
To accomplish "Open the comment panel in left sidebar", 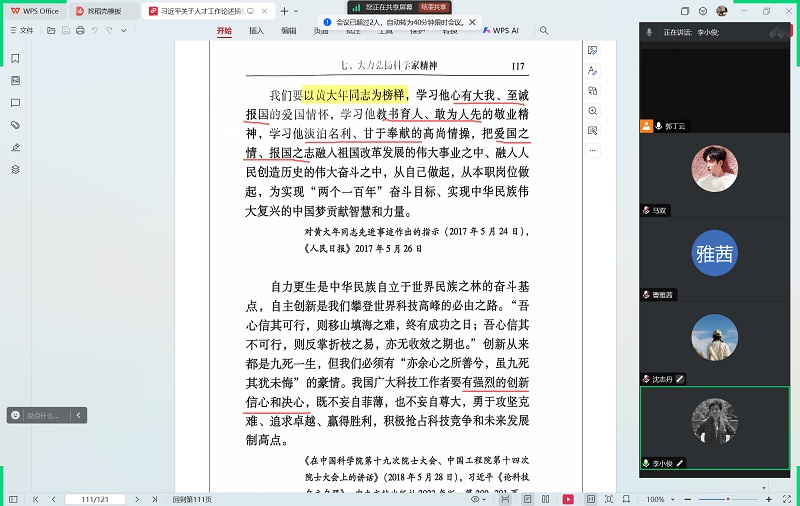I will coord(15,103).
